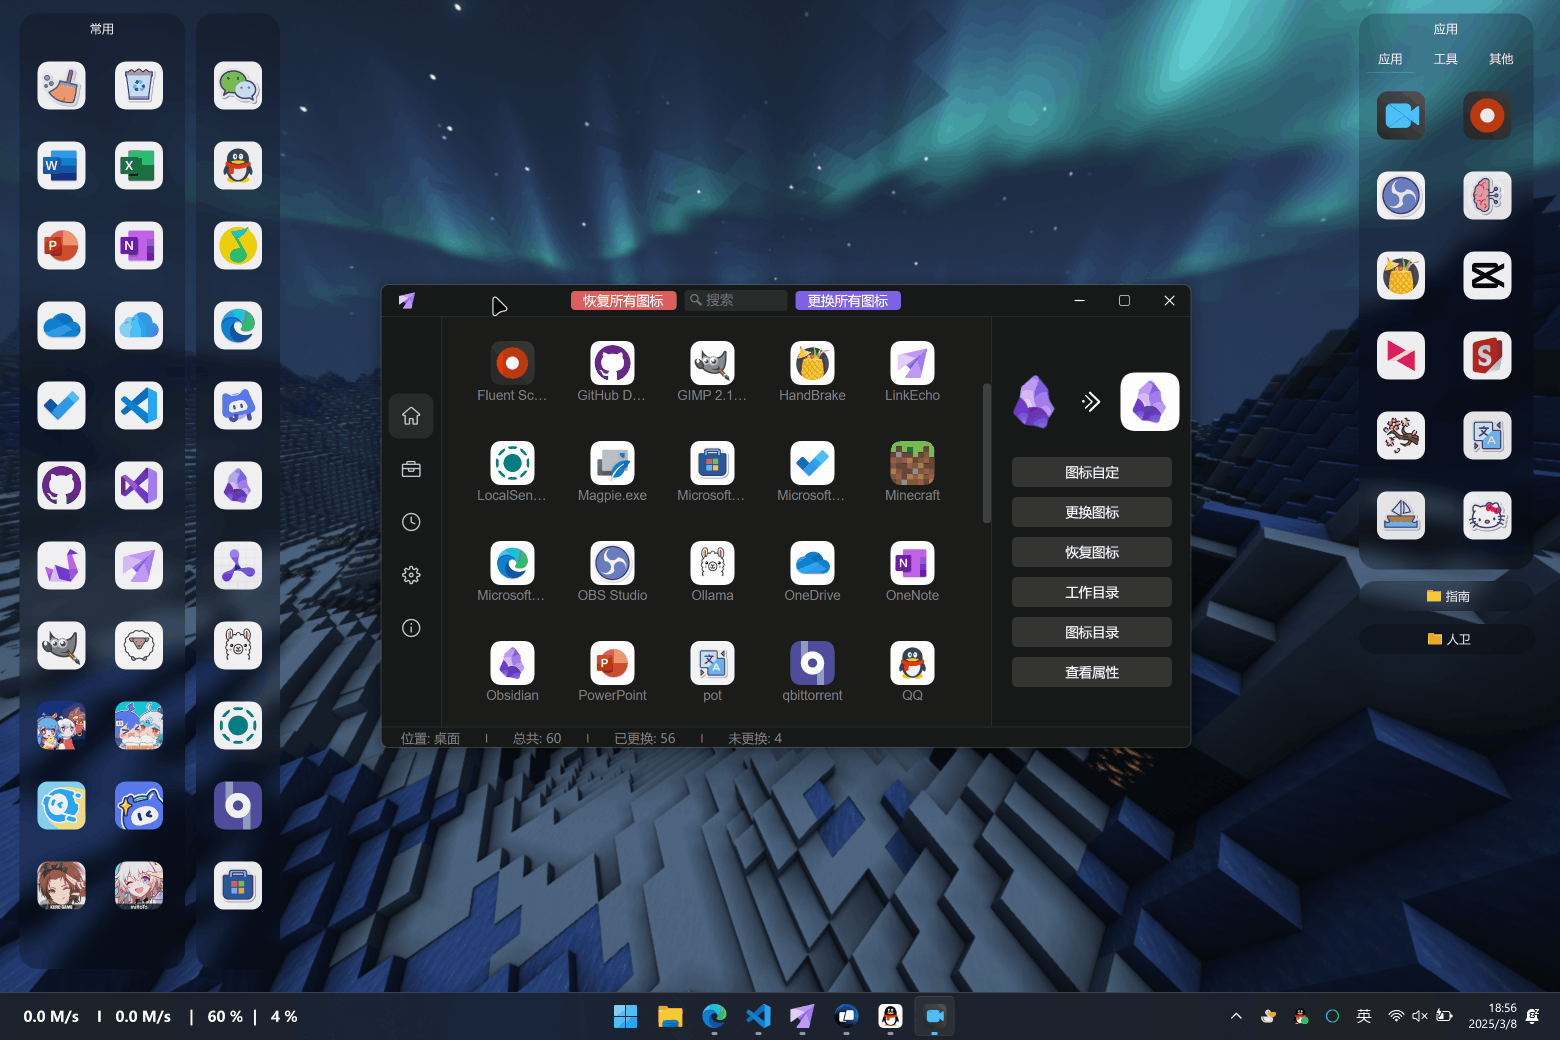Click 总共: 60 status text
Image resolution: width=1560 pixels, height=1040 pixels.
pyautogui.click(x=537, y=738)
